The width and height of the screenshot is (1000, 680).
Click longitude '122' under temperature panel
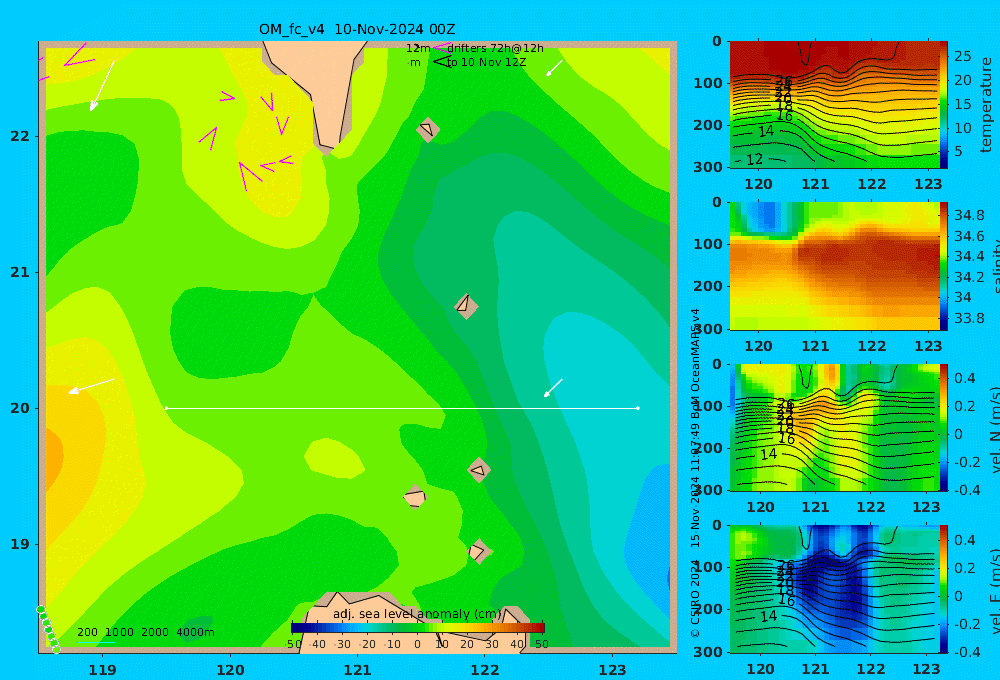click(x=872, y=184)
